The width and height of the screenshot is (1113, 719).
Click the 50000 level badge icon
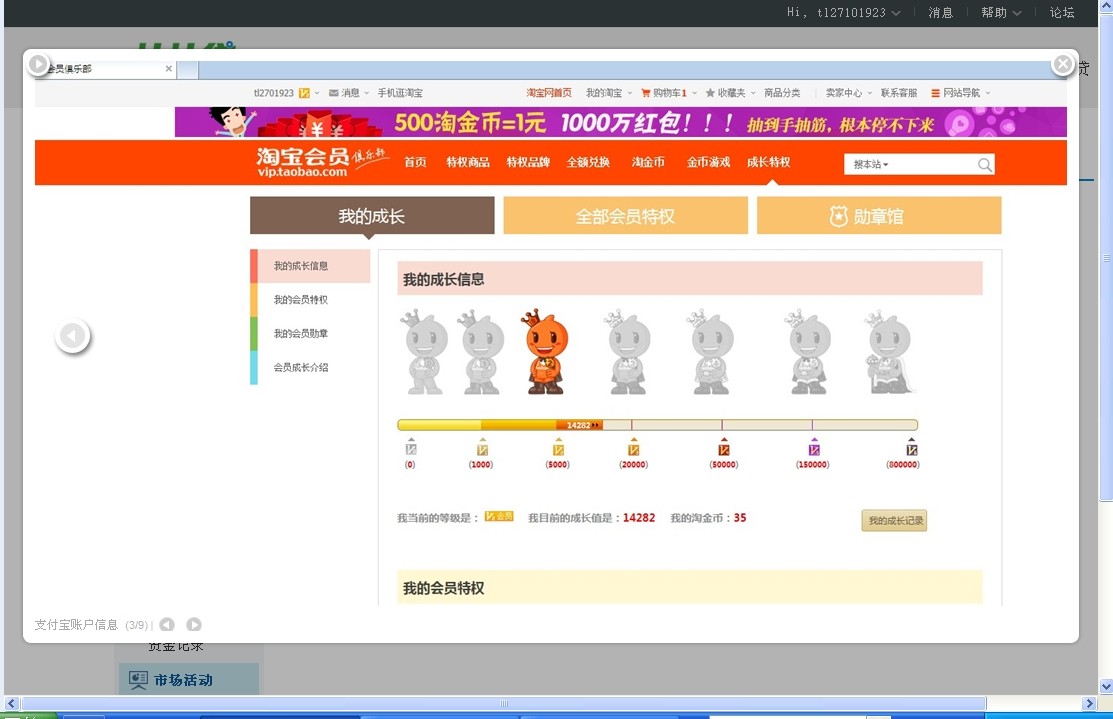coord(723,449)
